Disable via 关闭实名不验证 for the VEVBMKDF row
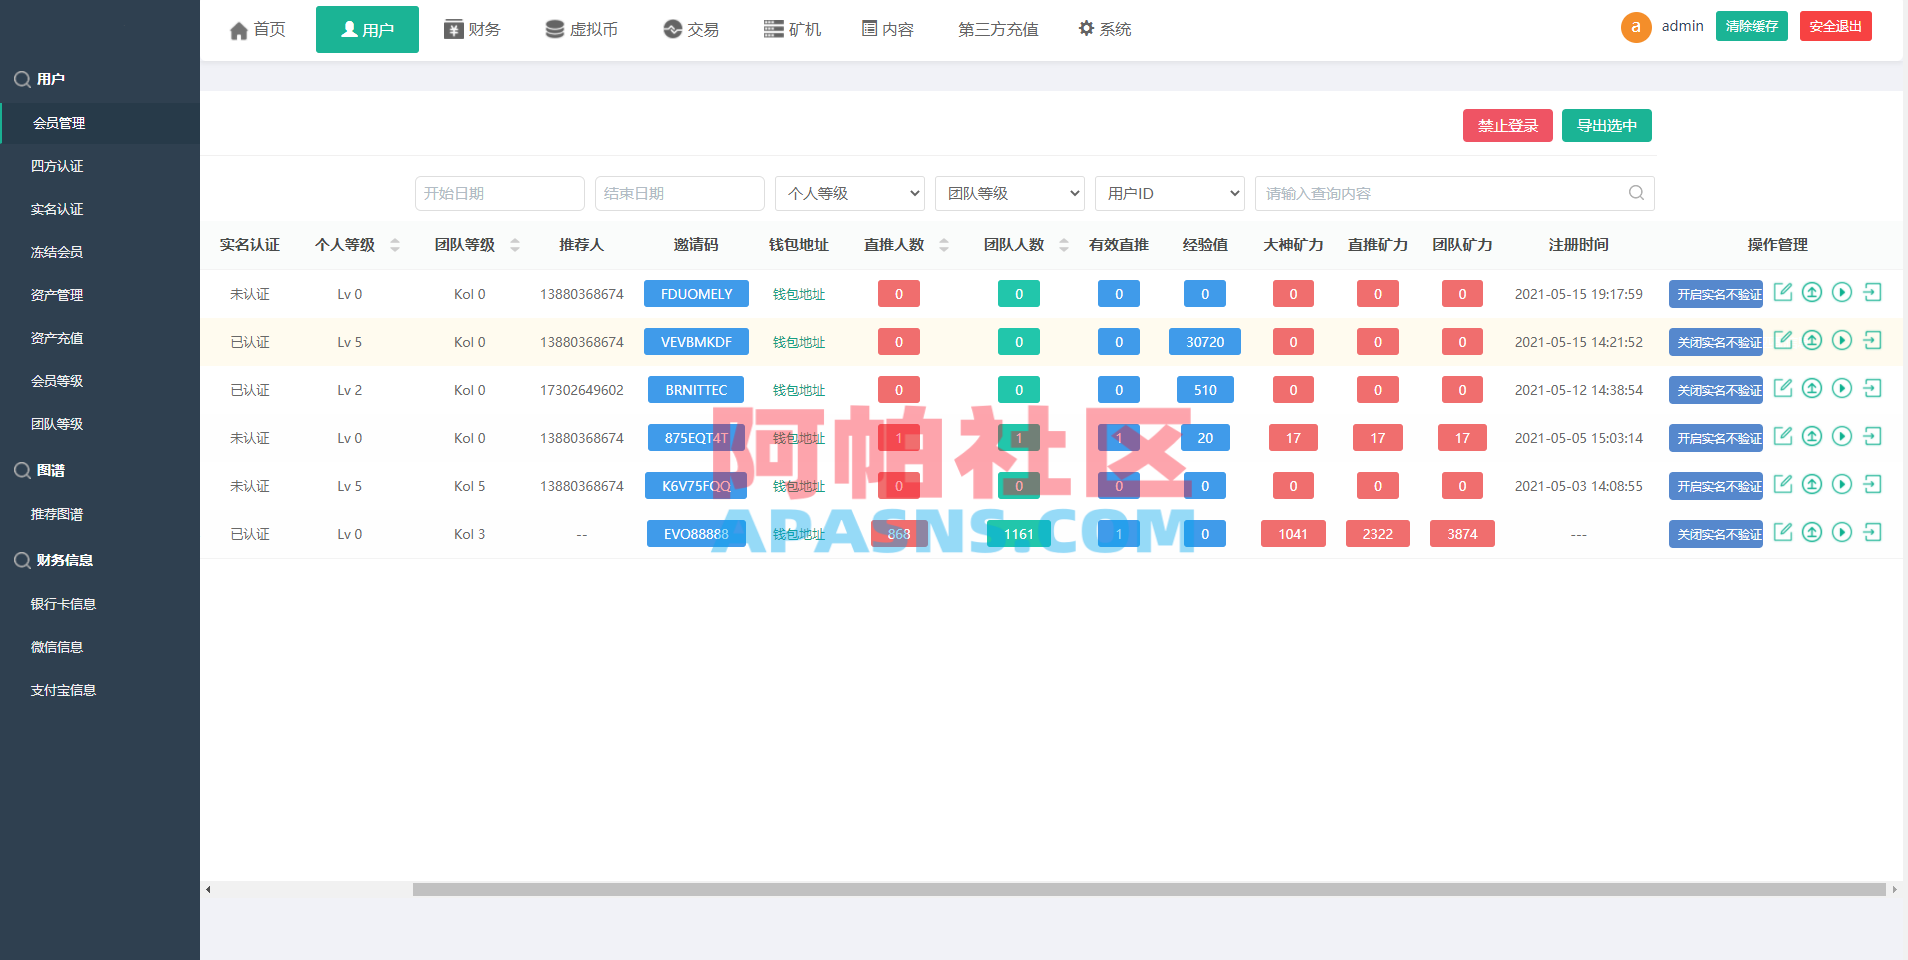1908x960 pixels. pos(1716,342)
